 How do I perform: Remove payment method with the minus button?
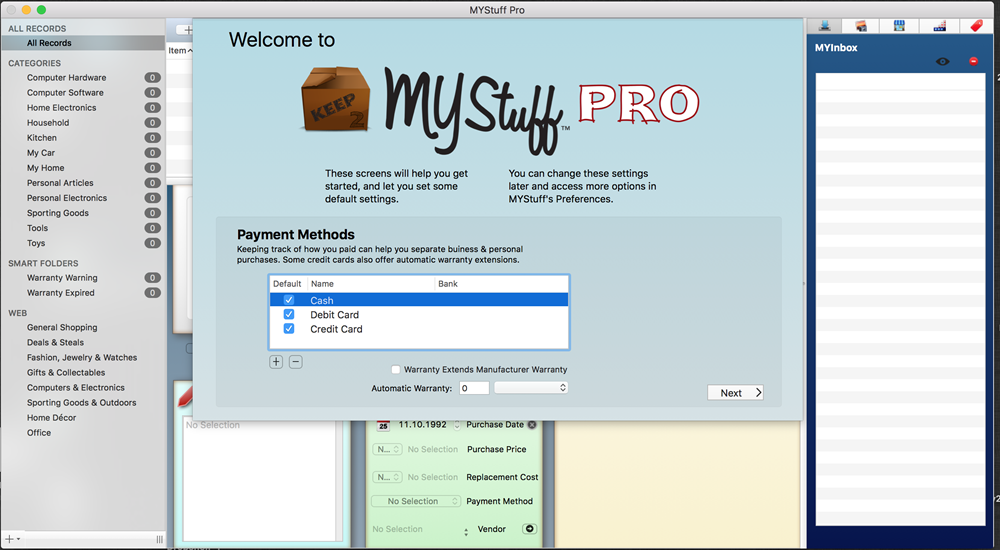(295, 362)
